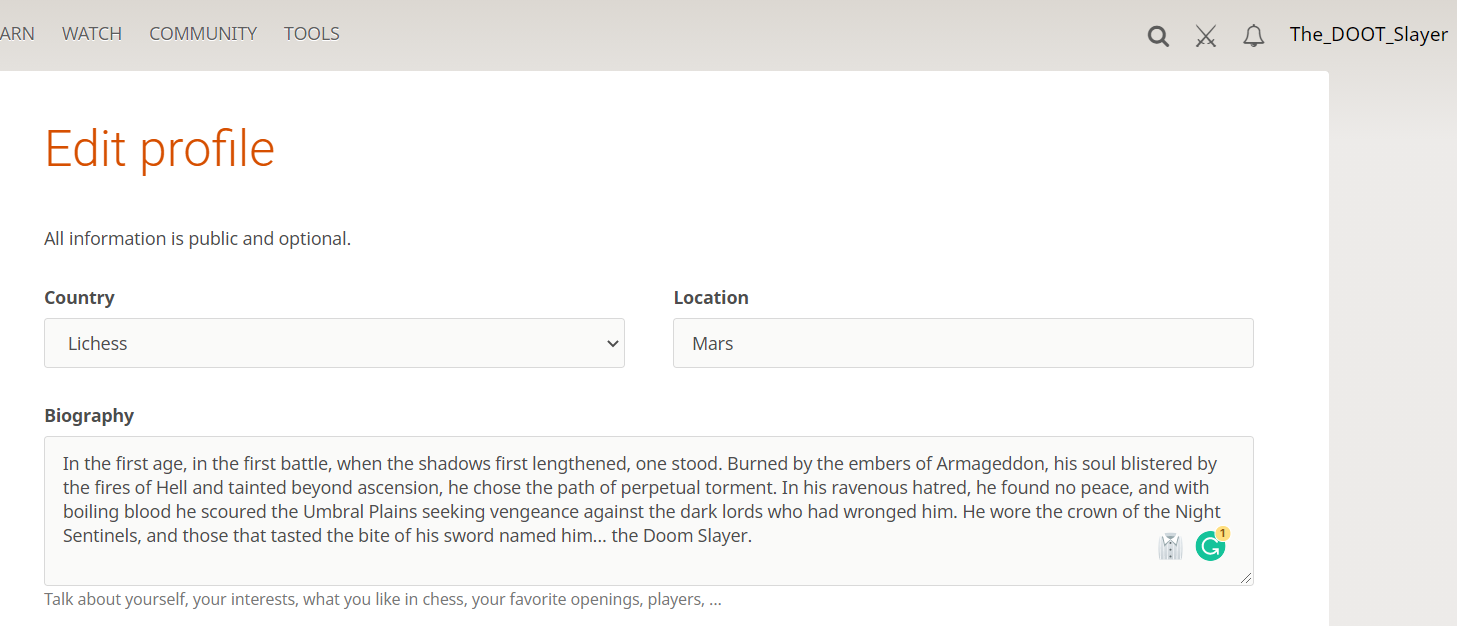The width and height of the screenshot is (1457, 626).
Task: Open the COMMUNITY menu
Action: (x=203, y=34)
